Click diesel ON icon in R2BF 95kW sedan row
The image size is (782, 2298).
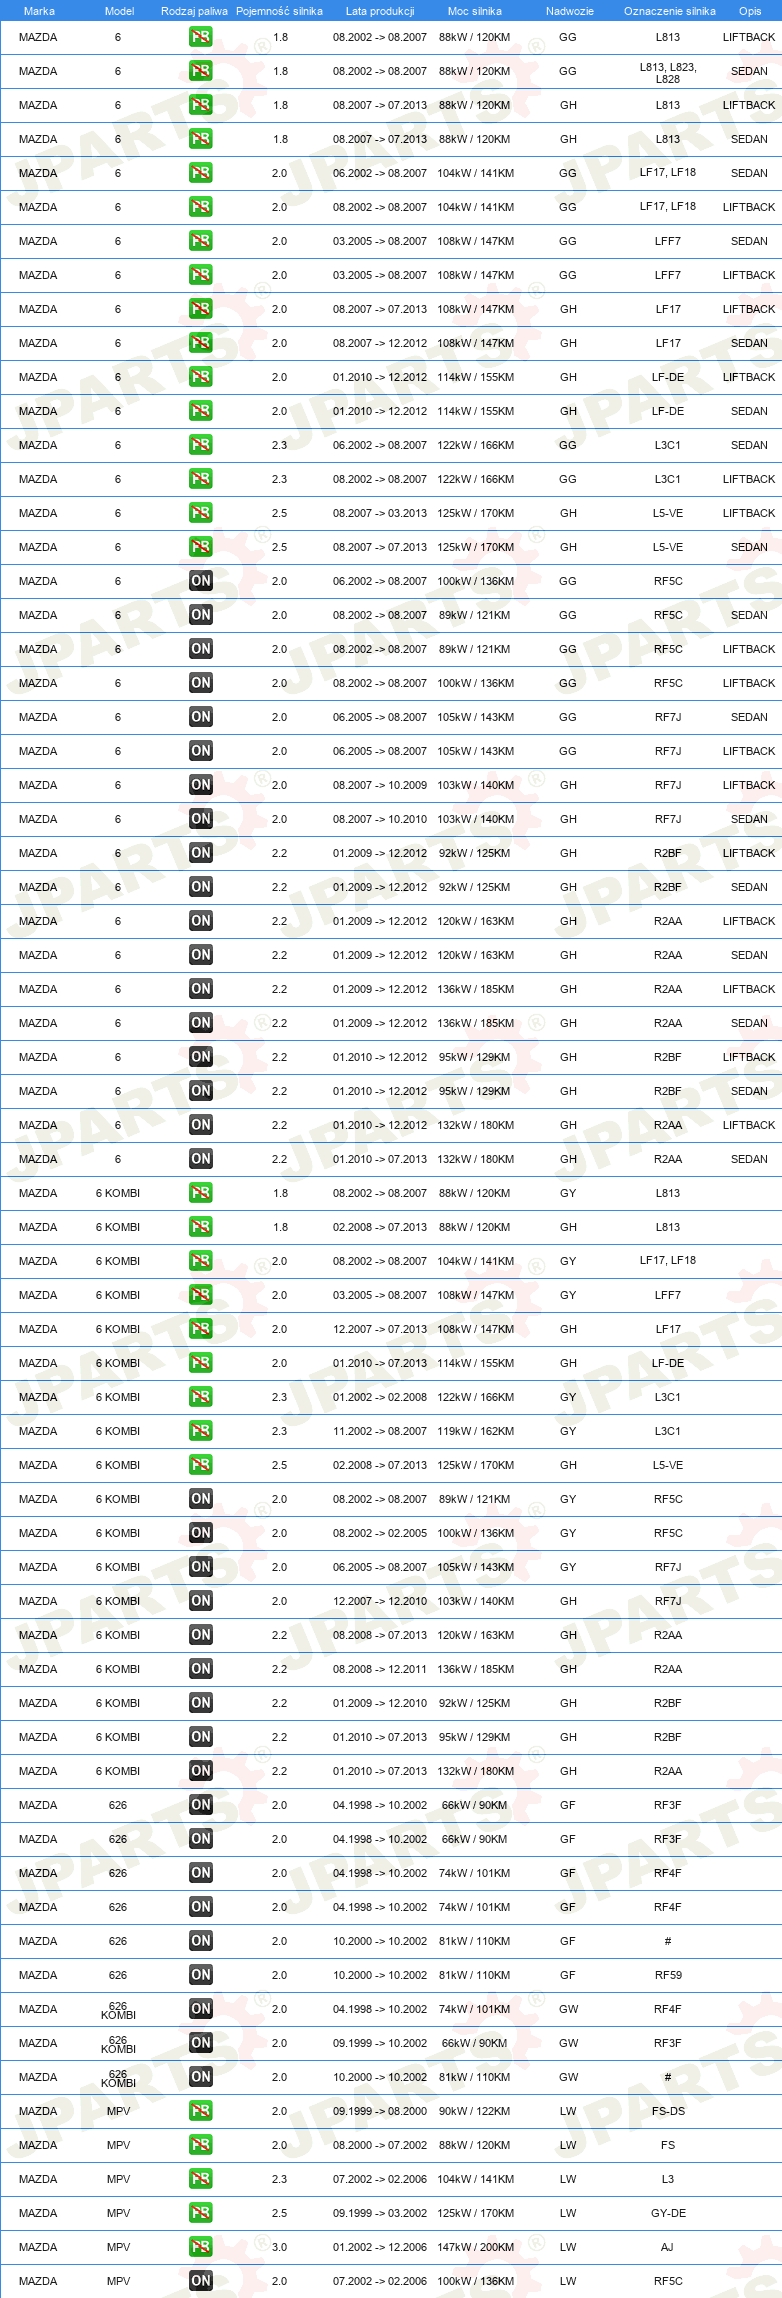coord(200,1091)
